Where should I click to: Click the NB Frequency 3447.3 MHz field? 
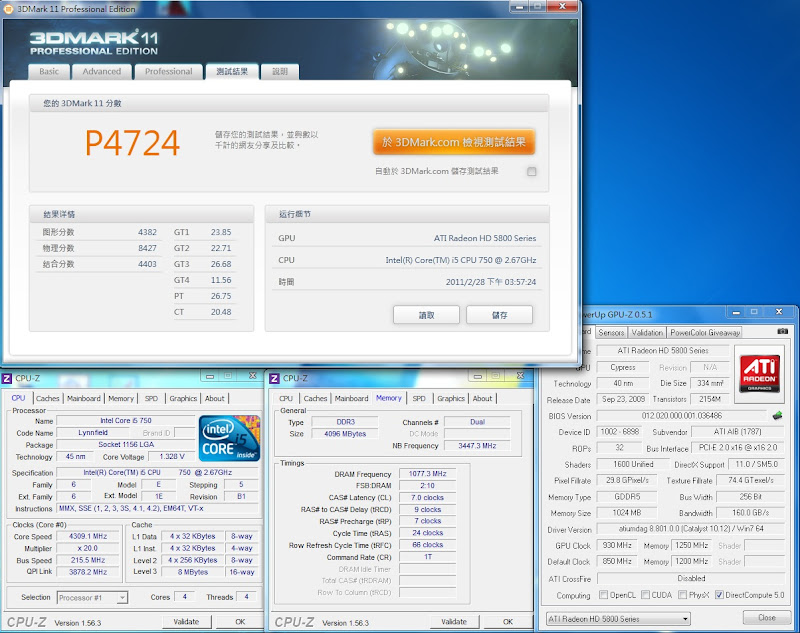[x=477, y=445]
